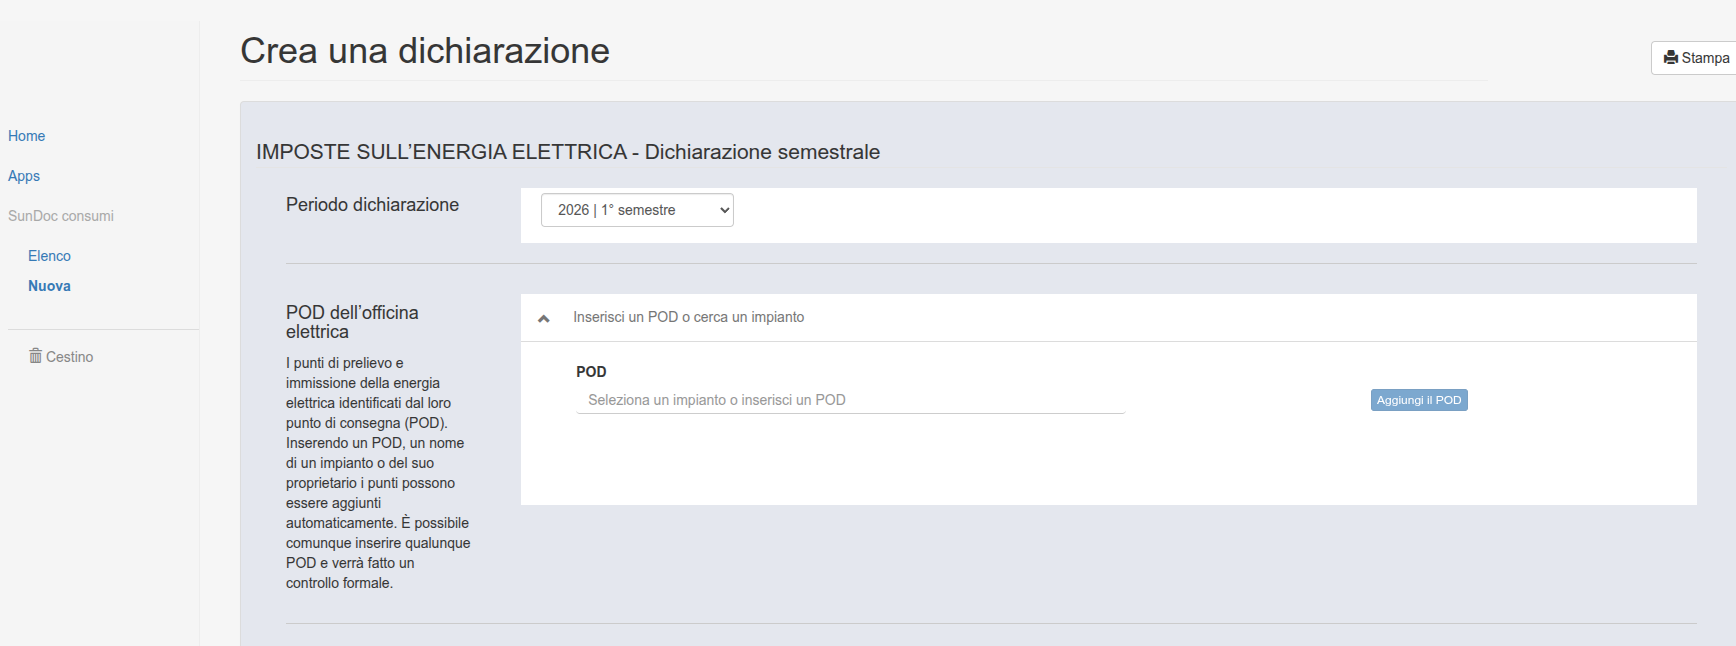Select SunDoc consumi in the sidebar
The height and width of the screenshot is (646, 1736).
61,216
